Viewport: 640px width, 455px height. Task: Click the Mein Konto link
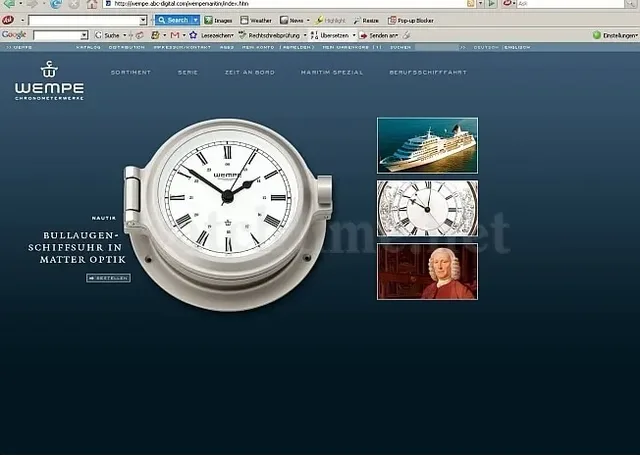(x=258, y=47)
